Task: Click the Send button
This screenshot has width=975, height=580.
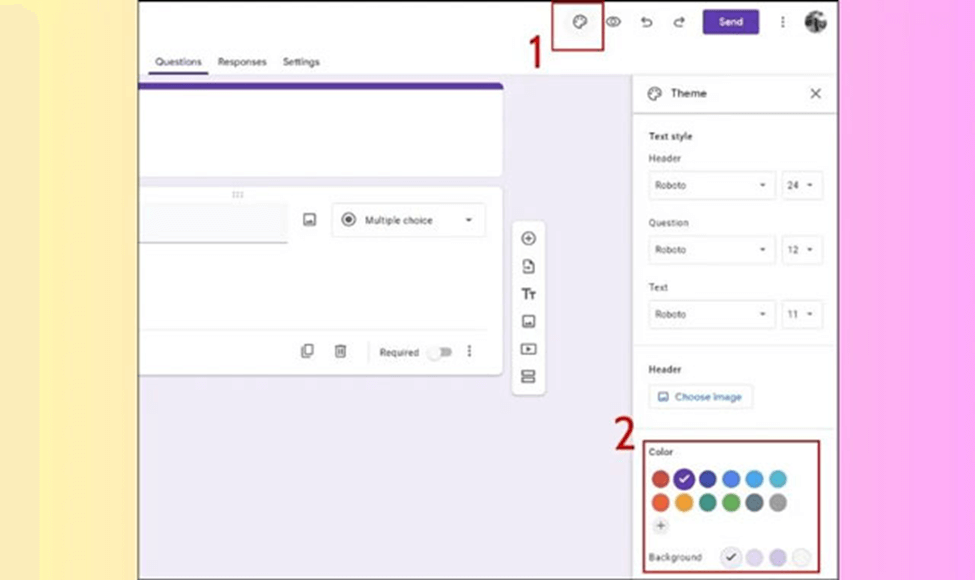Action: point(731,21)
